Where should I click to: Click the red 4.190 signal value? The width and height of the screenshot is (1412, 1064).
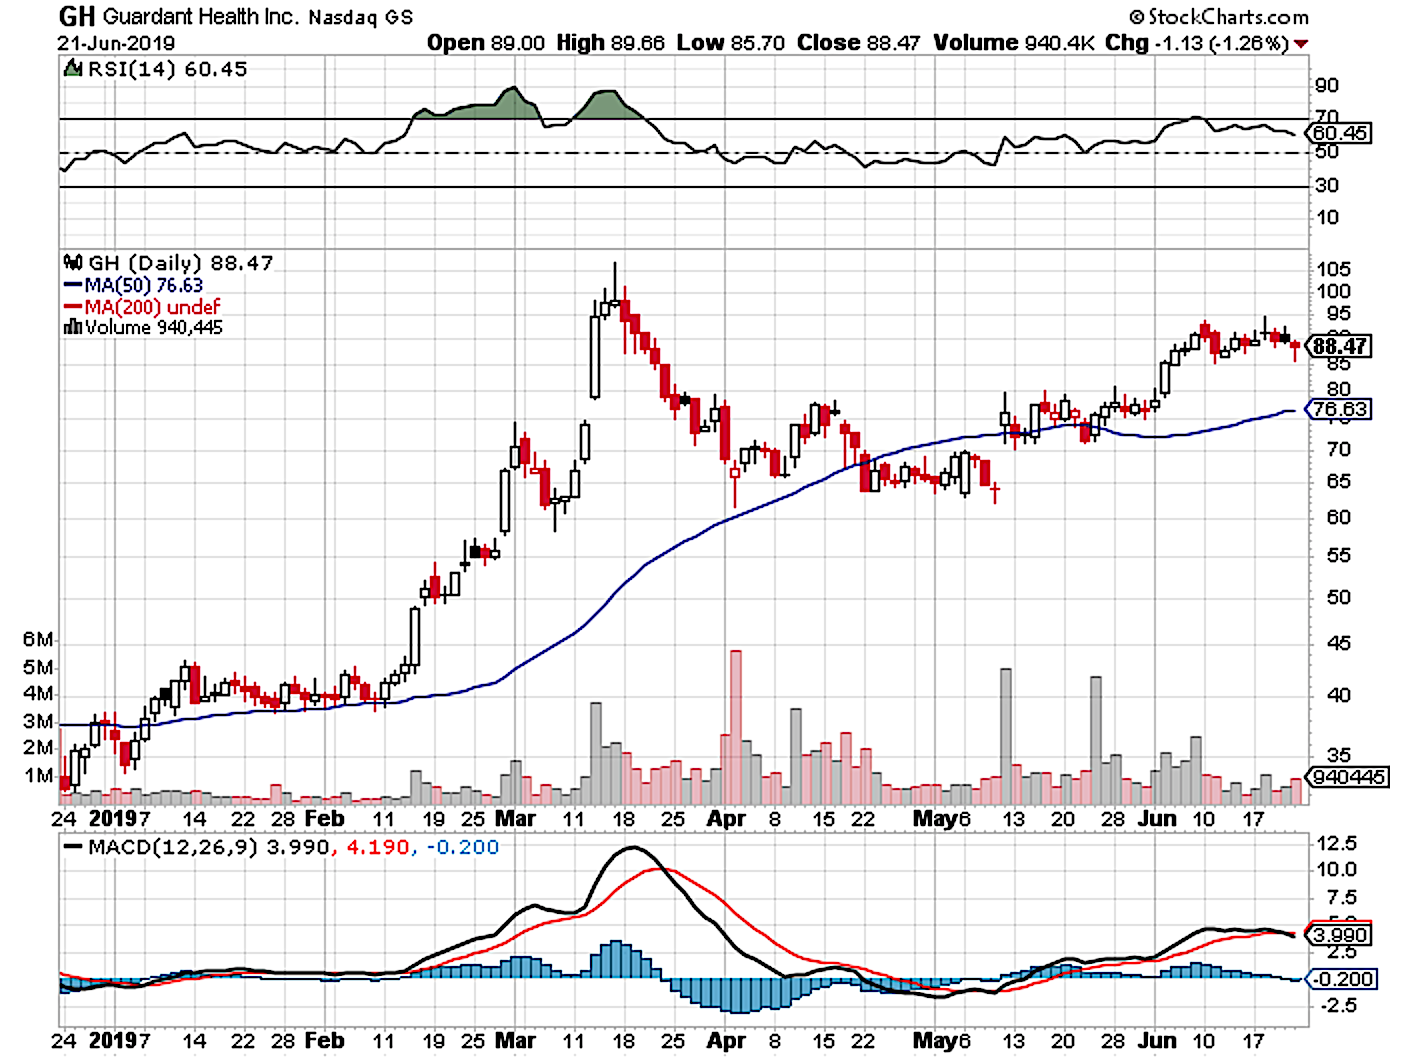tap(378, 847)
